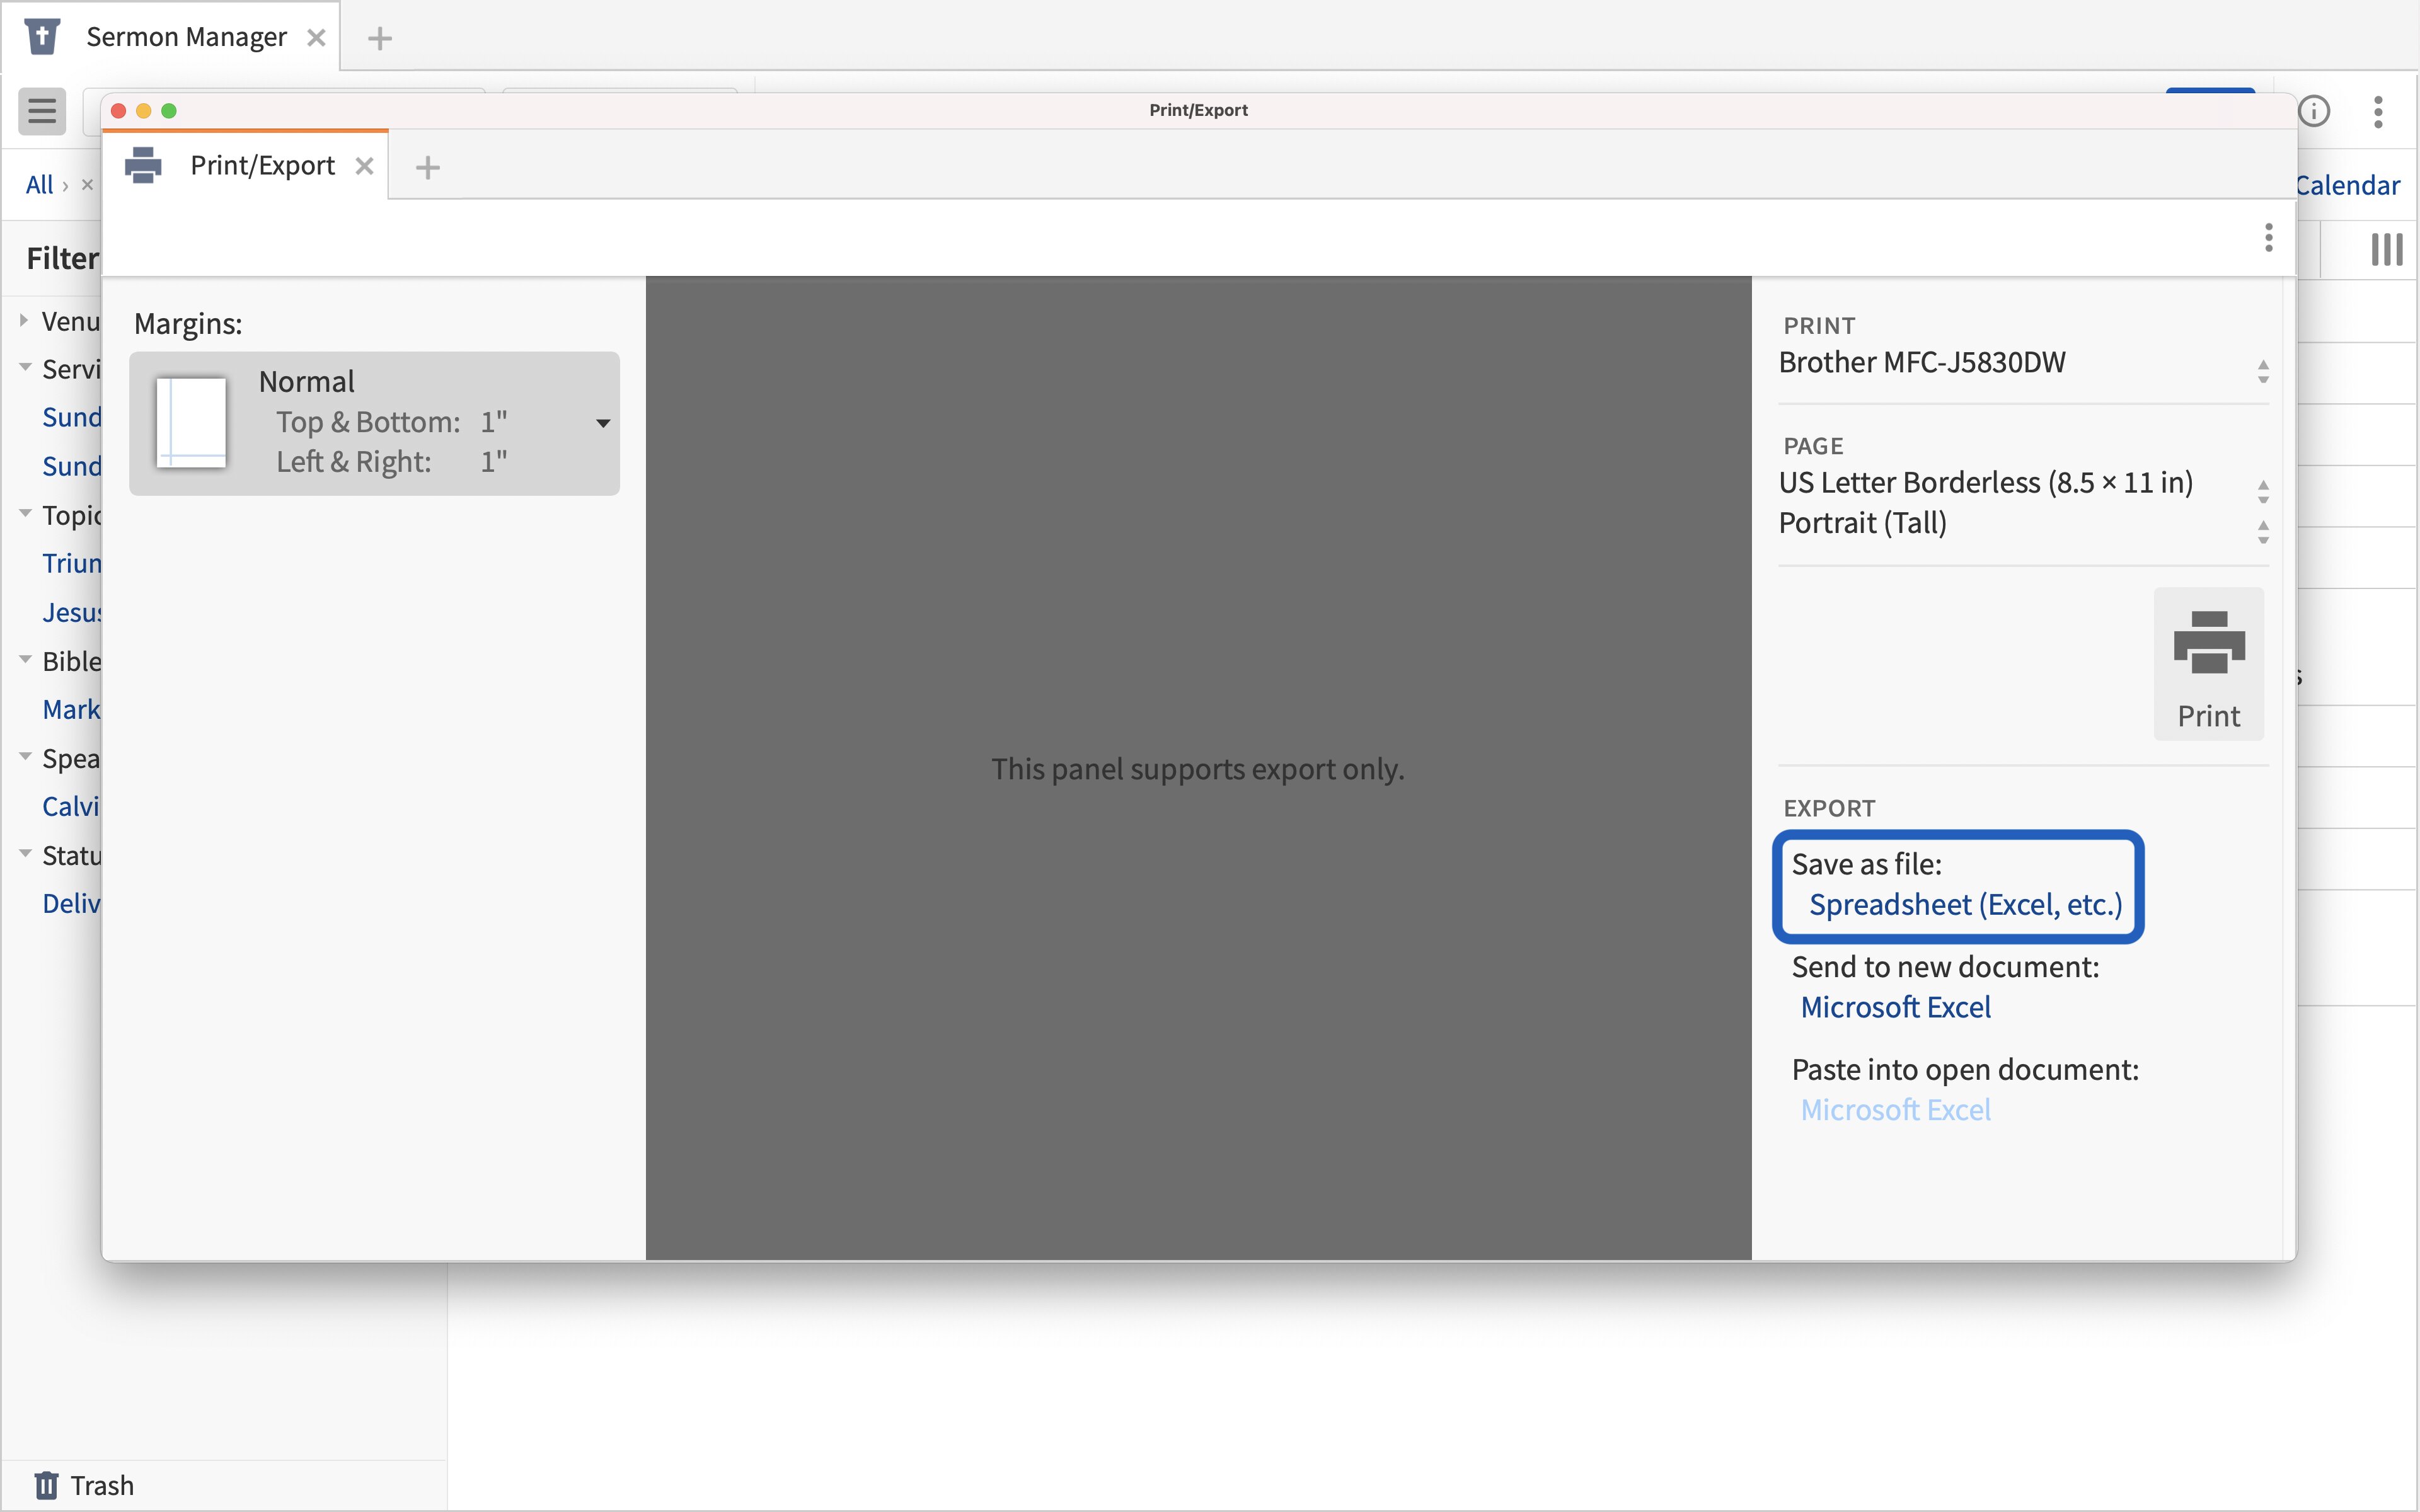Maximize the Print/Export window with green button
The height and width of the screenshot is (1512, 2420).
pos(169,110)
